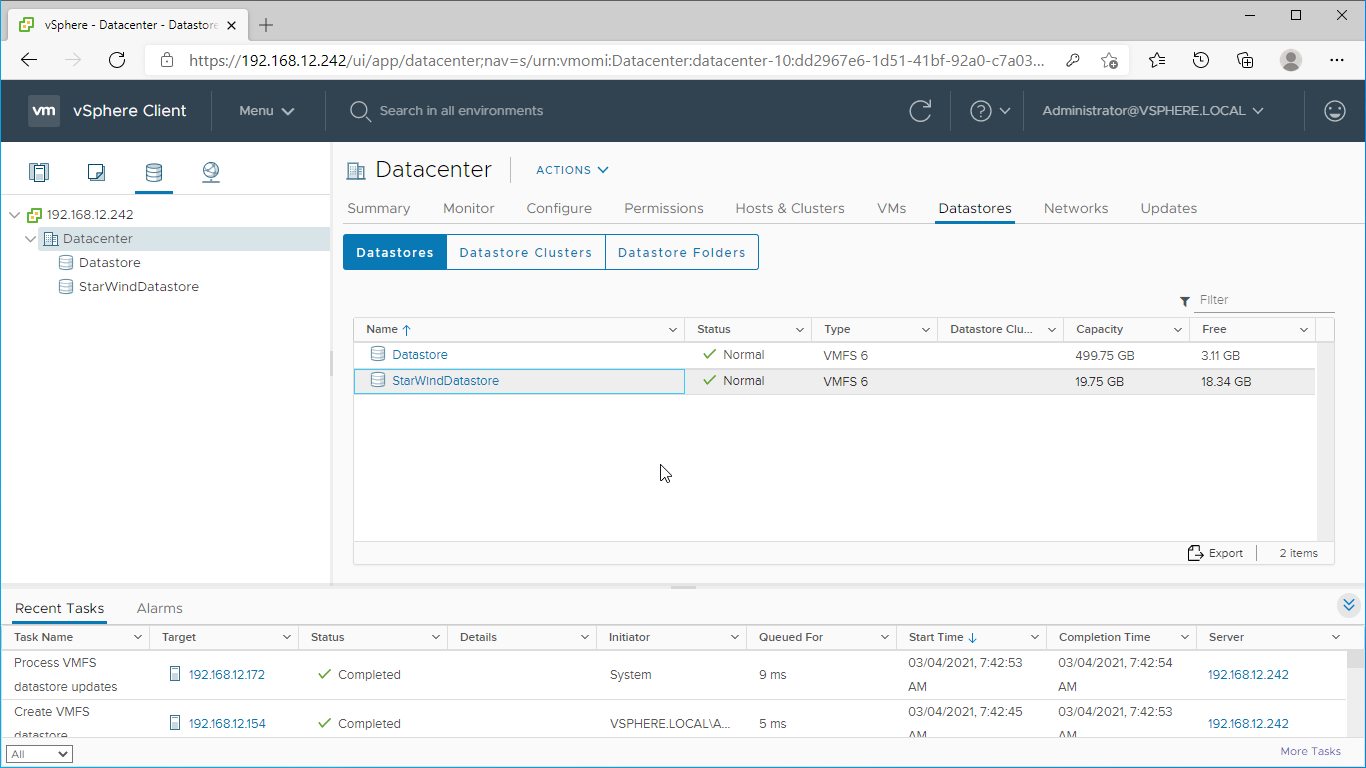Select the Datastore Folders button
This screenshot has width=1366, height=768.
point(682,252)
